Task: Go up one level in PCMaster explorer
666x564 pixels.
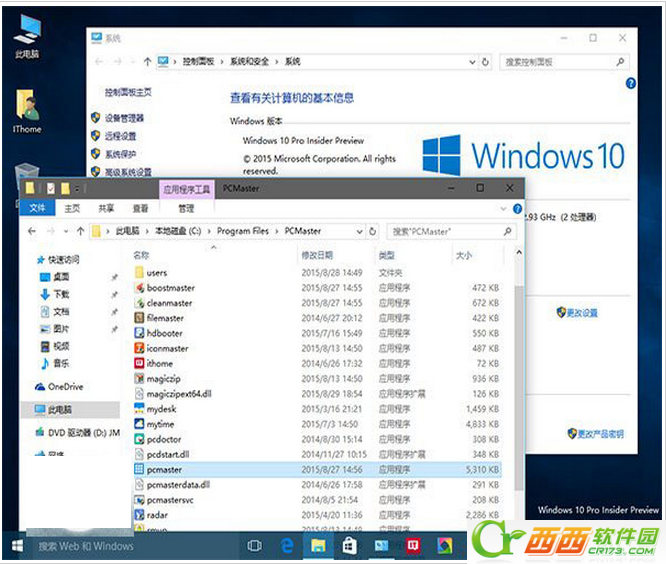Action: tap(81, 231)
